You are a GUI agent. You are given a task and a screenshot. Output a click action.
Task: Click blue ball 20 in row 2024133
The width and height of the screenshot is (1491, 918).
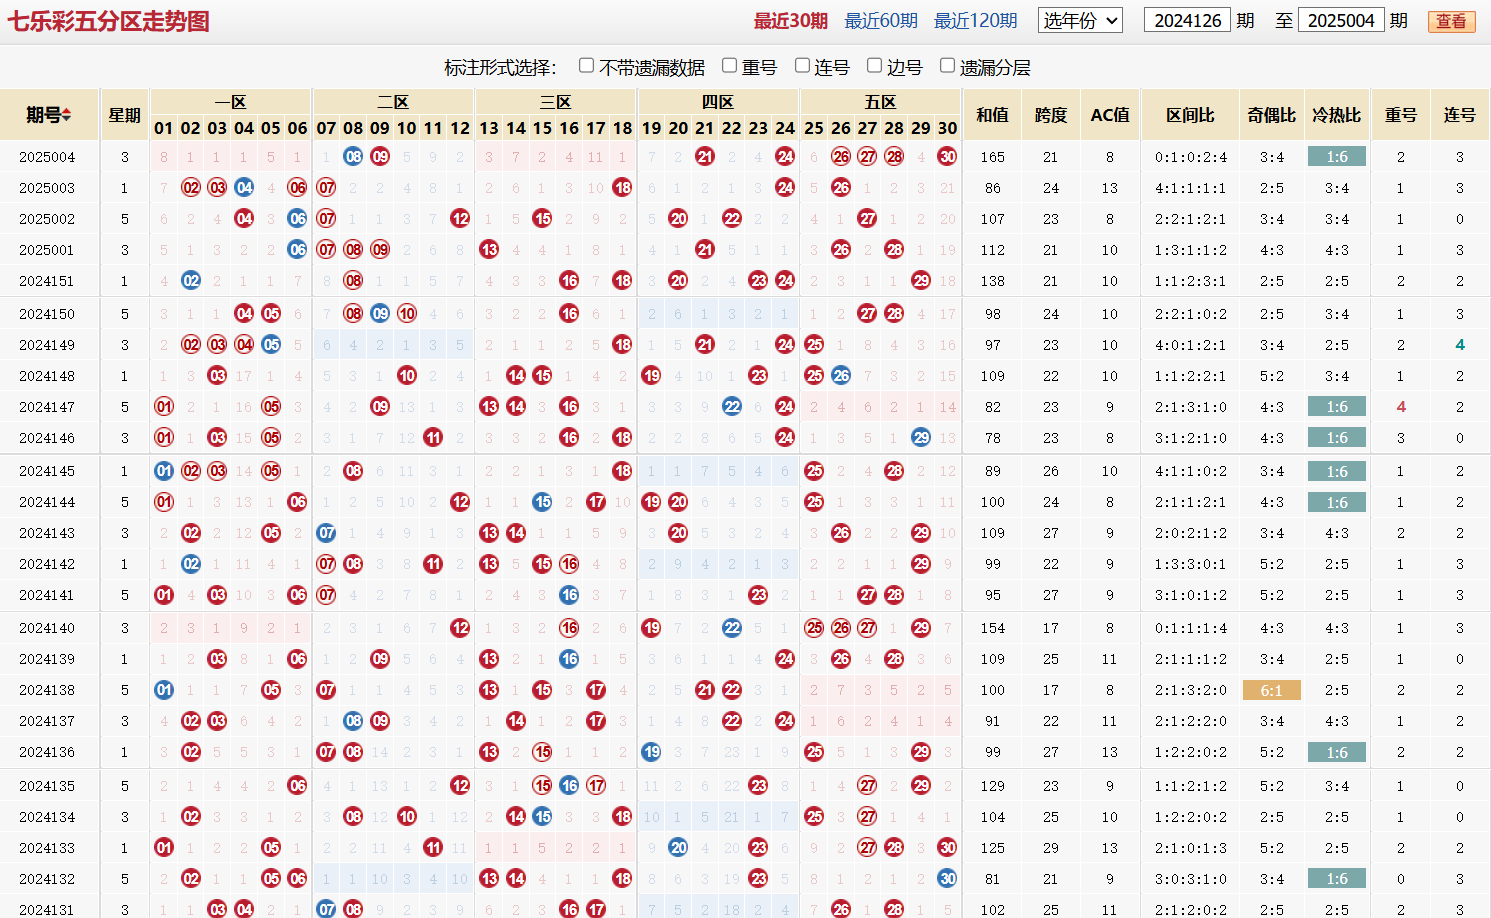678,847
